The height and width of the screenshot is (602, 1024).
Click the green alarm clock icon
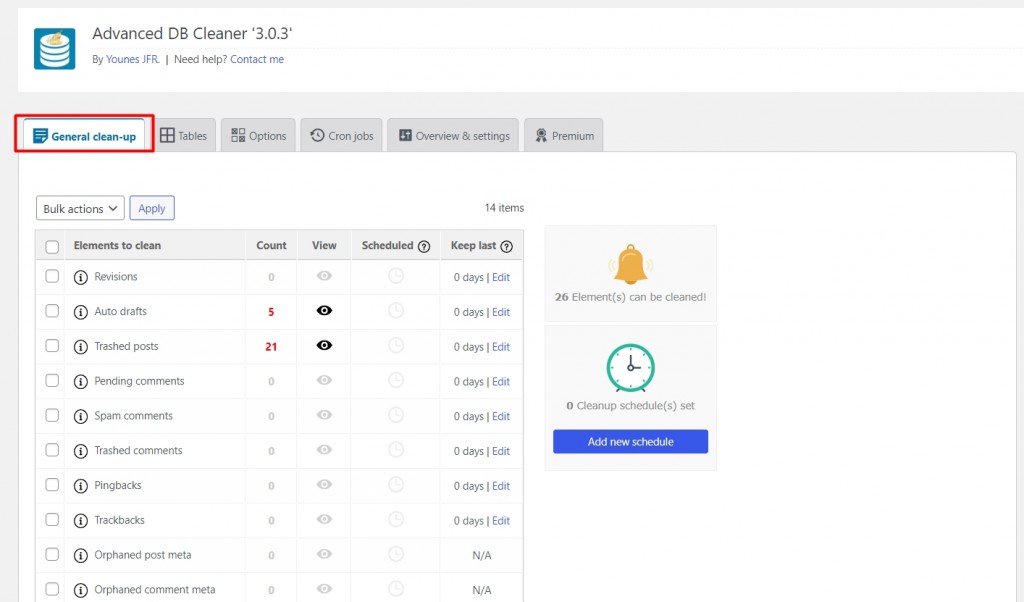pyautogui.click(x=630, y=368)
